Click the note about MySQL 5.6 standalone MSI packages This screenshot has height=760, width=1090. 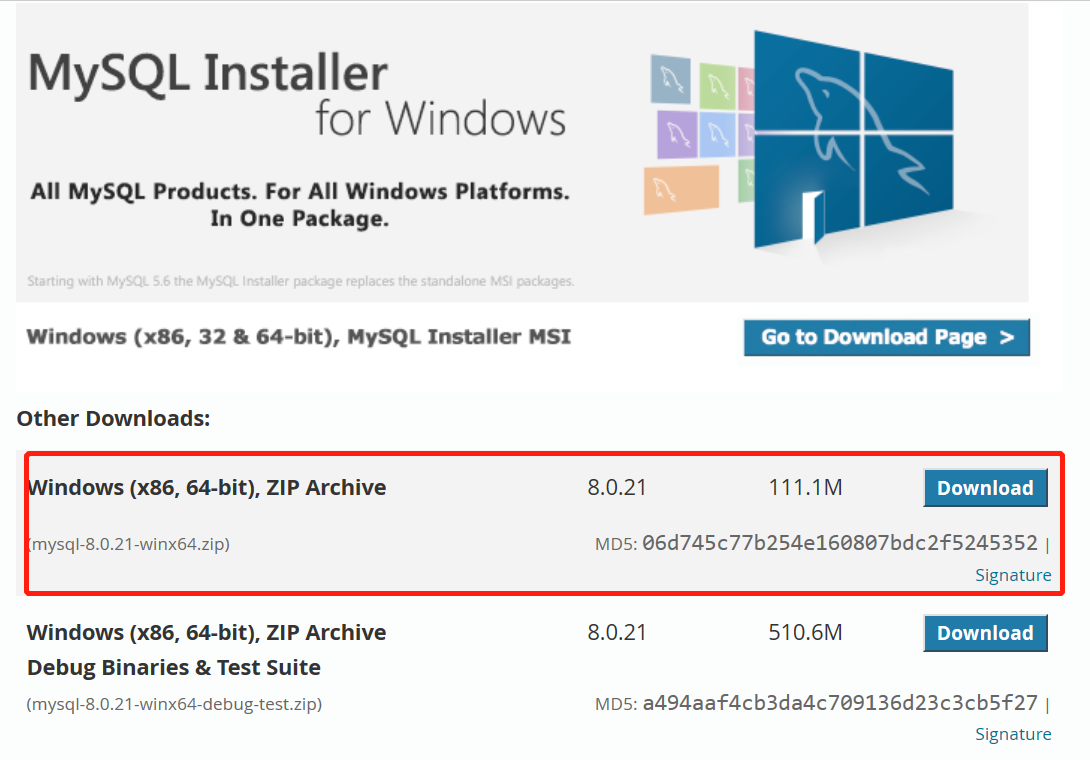coord(300,281)
